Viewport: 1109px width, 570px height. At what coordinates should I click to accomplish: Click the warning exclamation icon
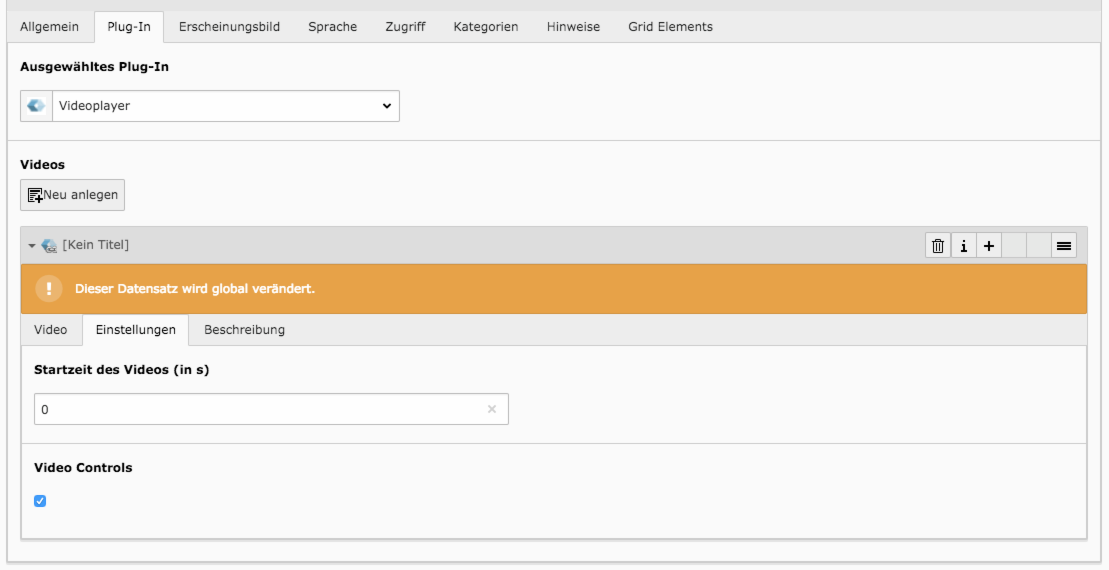(x=49, y=289)
